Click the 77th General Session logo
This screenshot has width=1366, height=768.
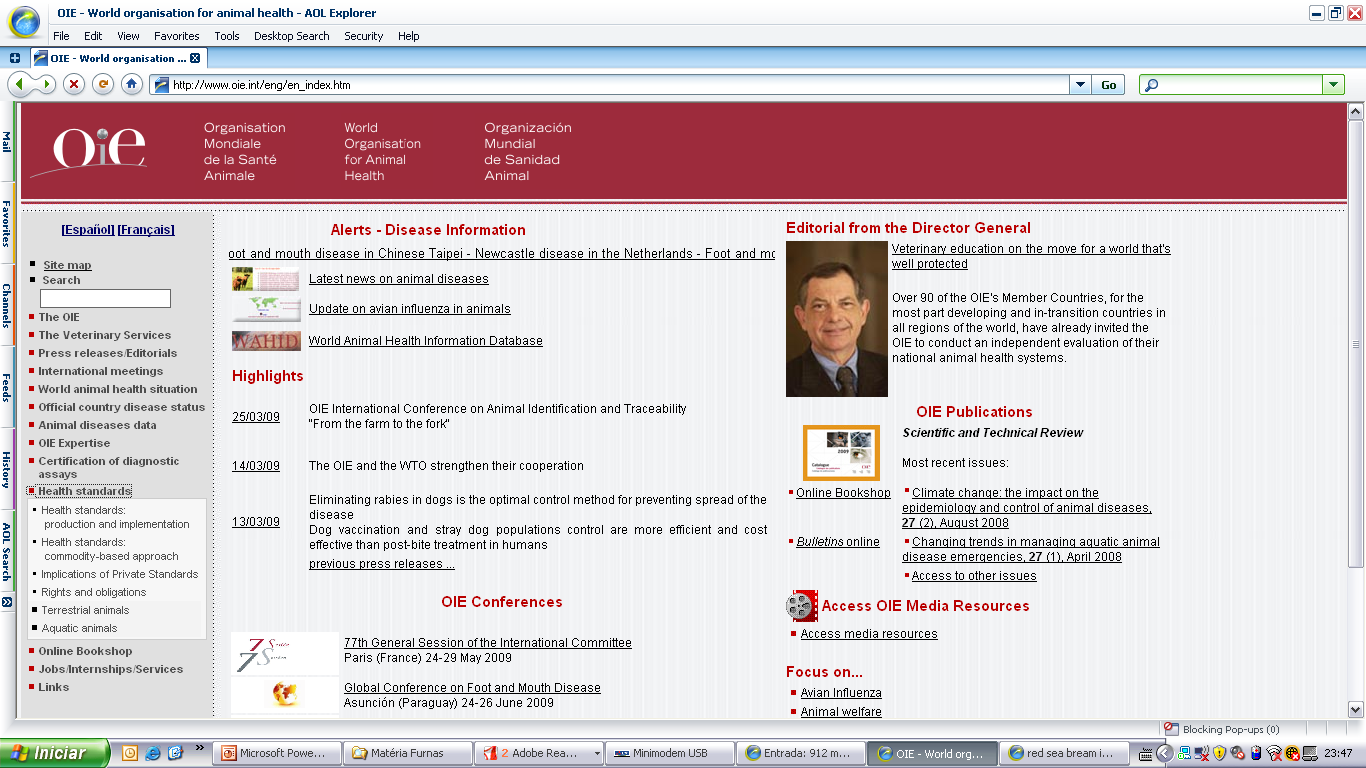click(x=284, y=653)
